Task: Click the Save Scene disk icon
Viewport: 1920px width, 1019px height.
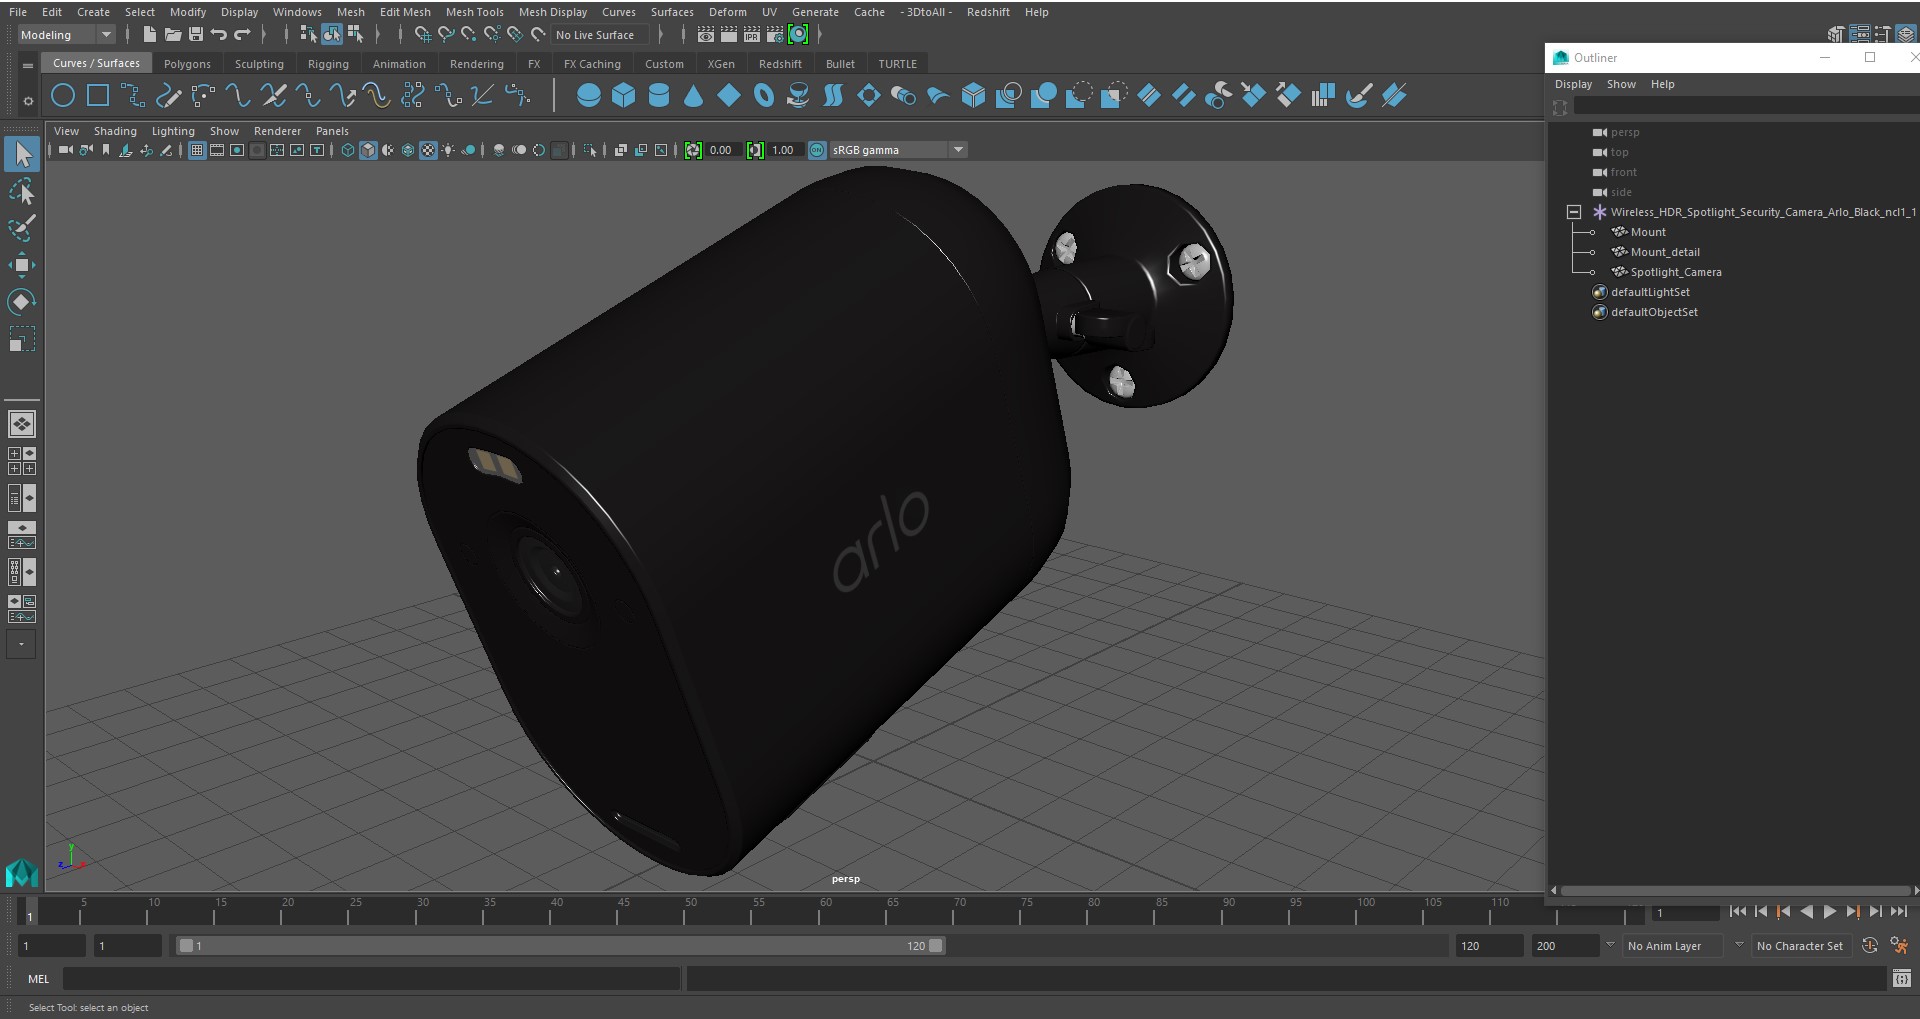Action: (x=195, y=35)
